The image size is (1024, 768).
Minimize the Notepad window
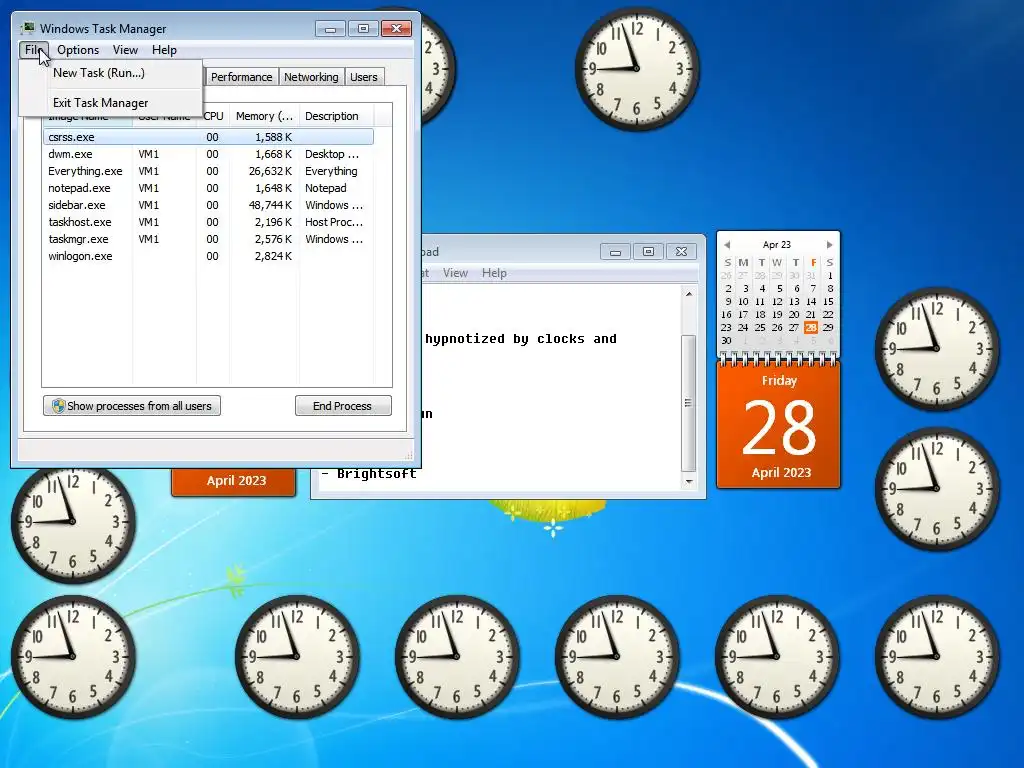click(x=615, y=251)
